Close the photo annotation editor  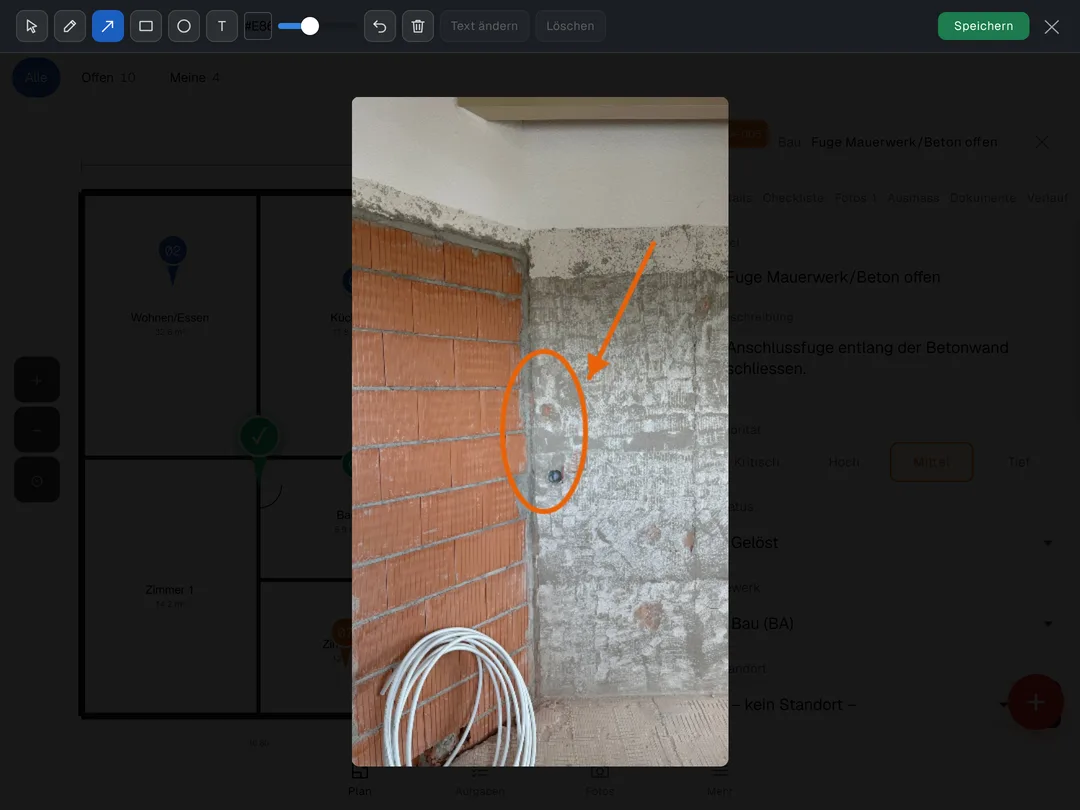1051,27
